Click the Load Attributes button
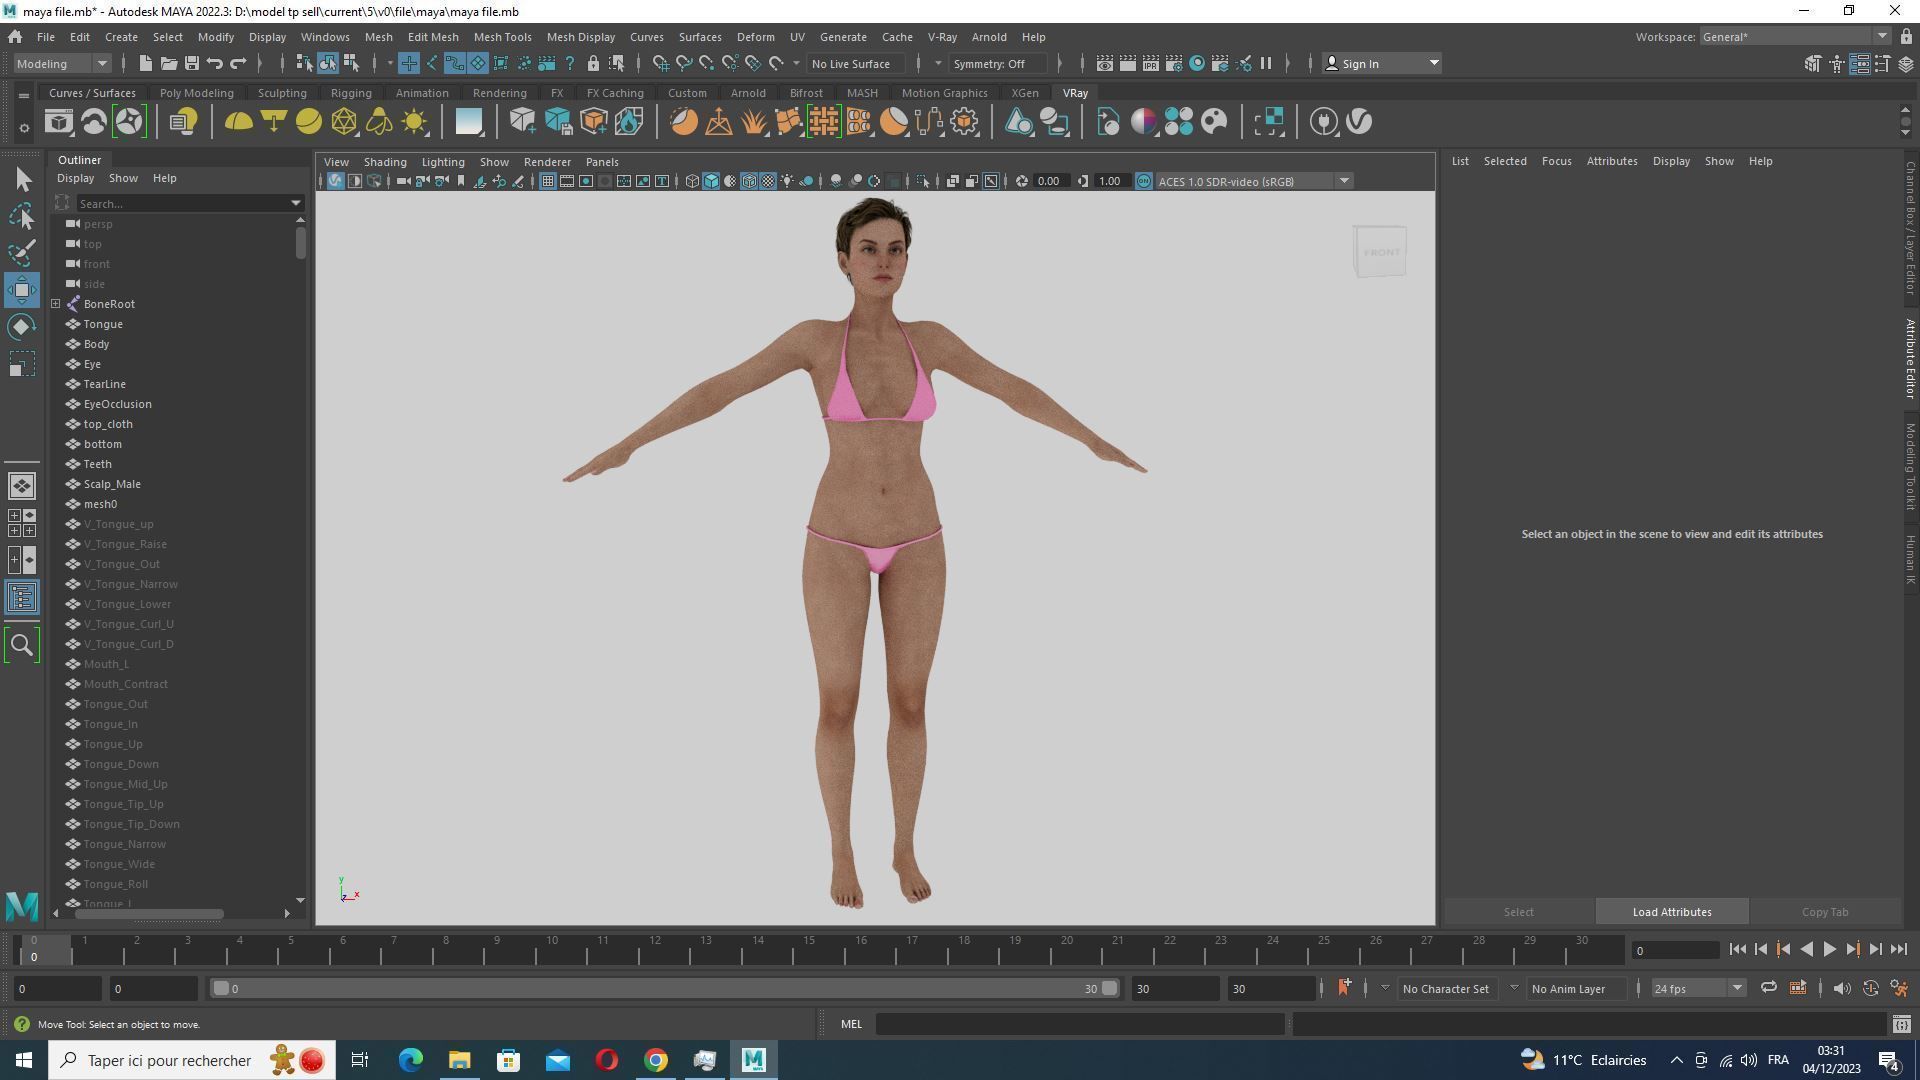 pos(1671,912)
